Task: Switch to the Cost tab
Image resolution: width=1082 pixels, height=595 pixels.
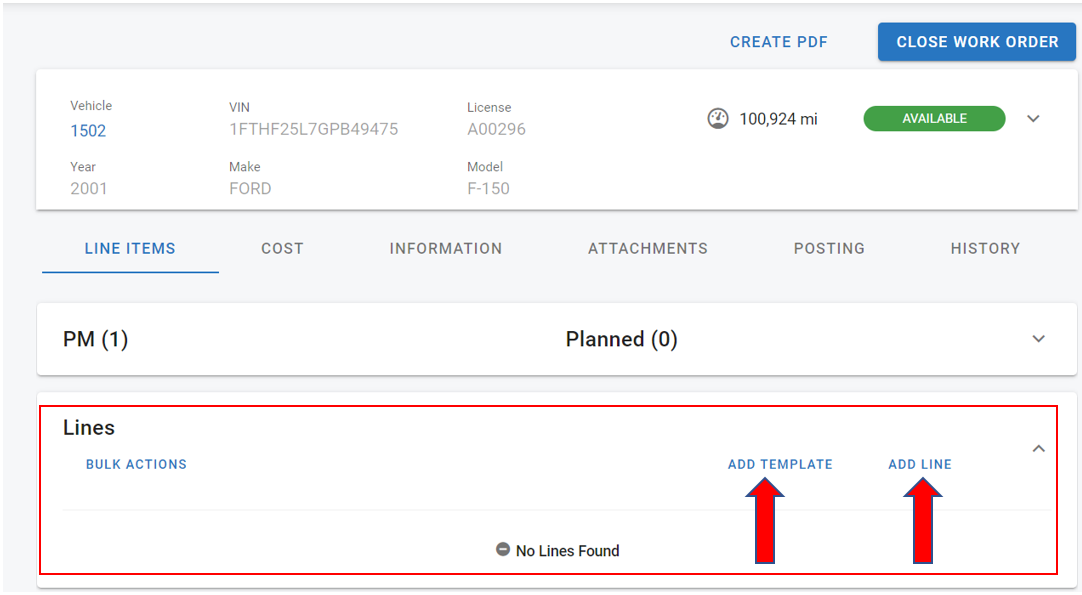Action: coord(282,249)
